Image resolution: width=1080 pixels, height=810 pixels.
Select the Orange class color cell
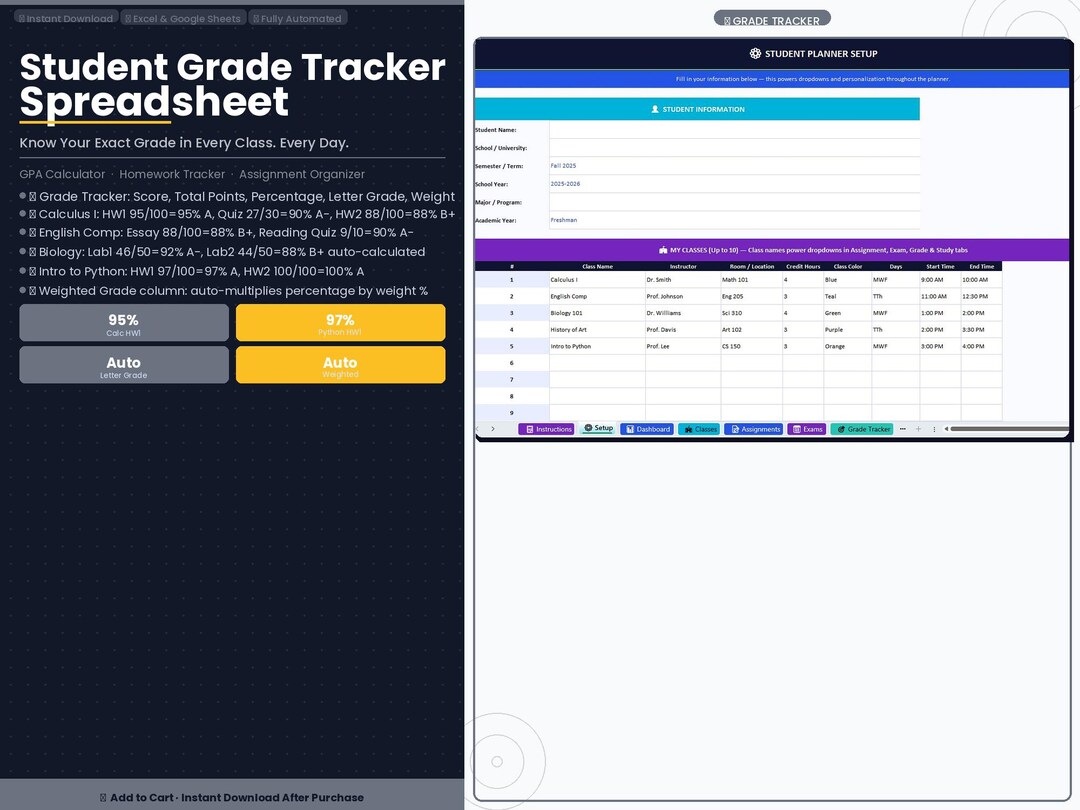847,346
